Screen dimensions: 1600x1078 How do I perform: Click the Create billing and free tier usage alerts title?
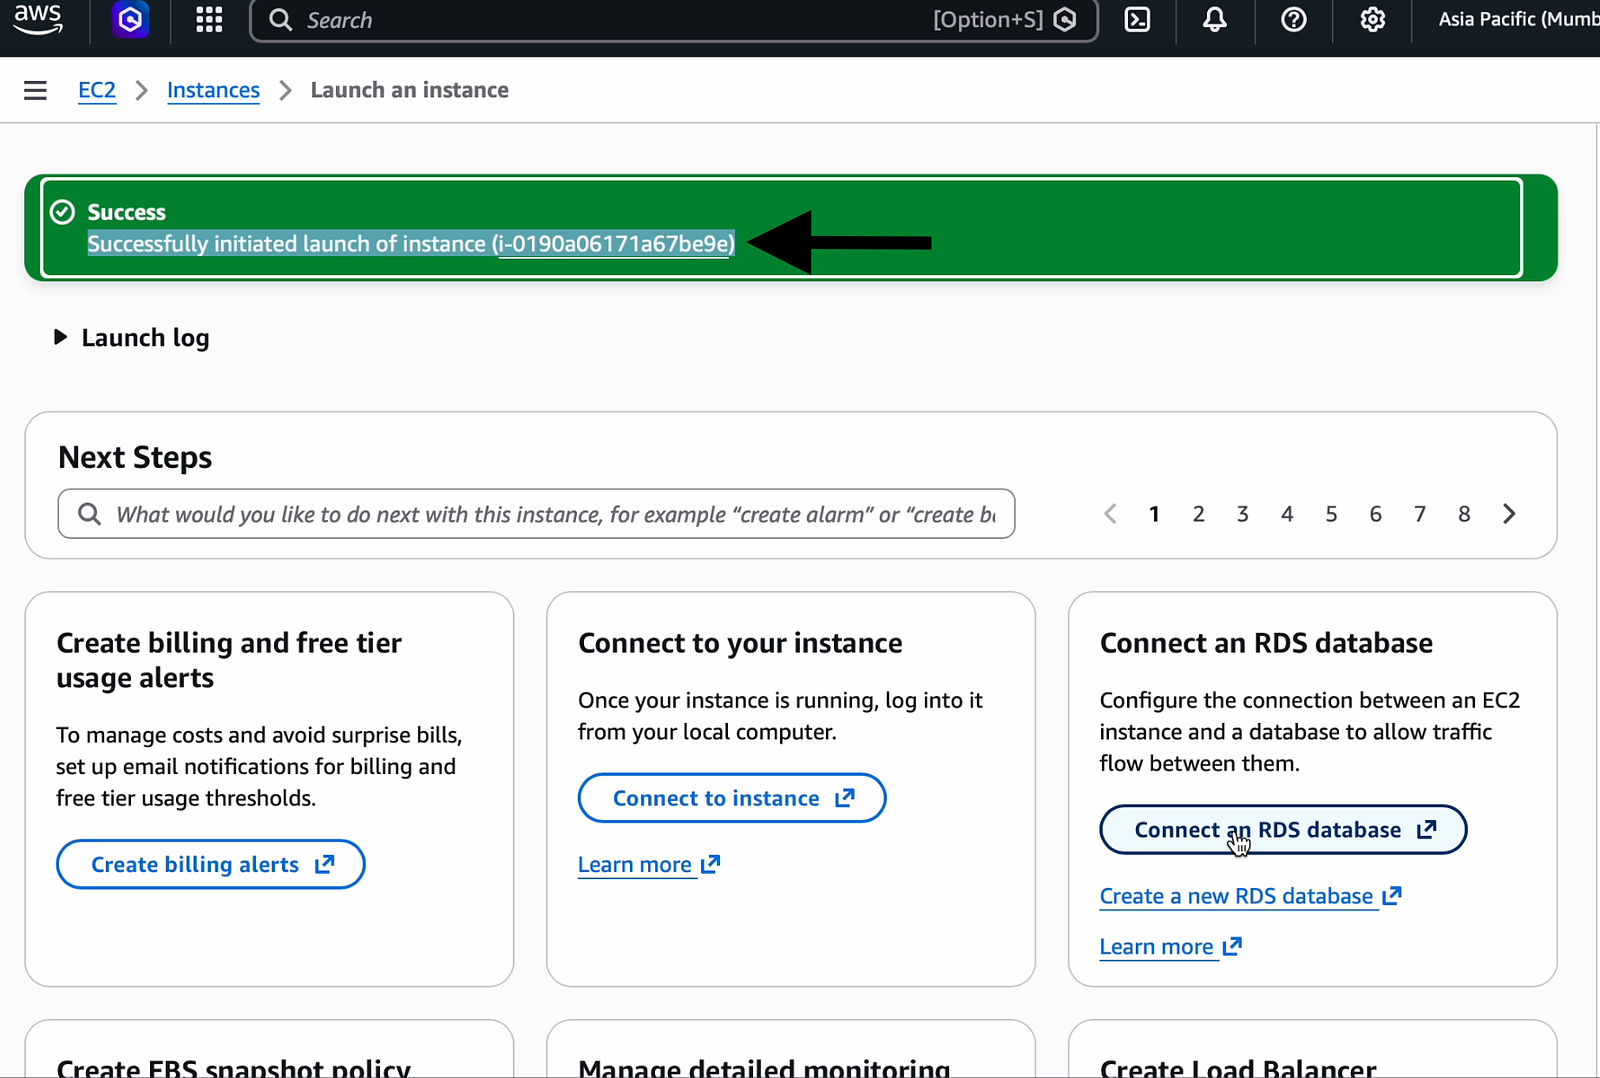229,660
